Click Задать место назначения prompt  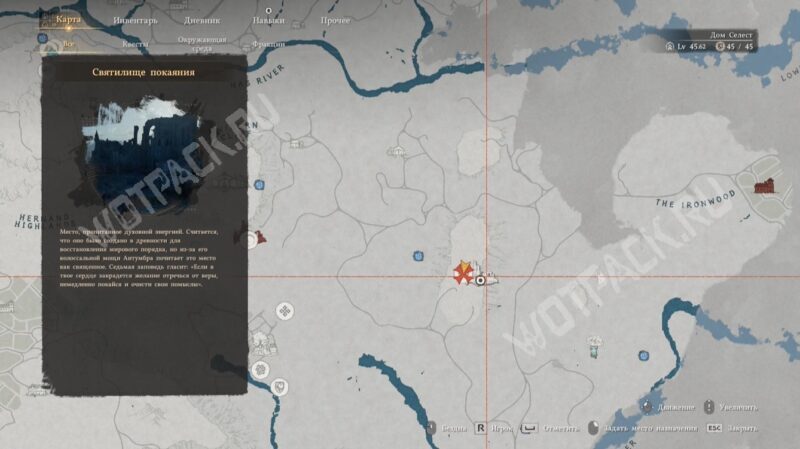coord(648,428)
